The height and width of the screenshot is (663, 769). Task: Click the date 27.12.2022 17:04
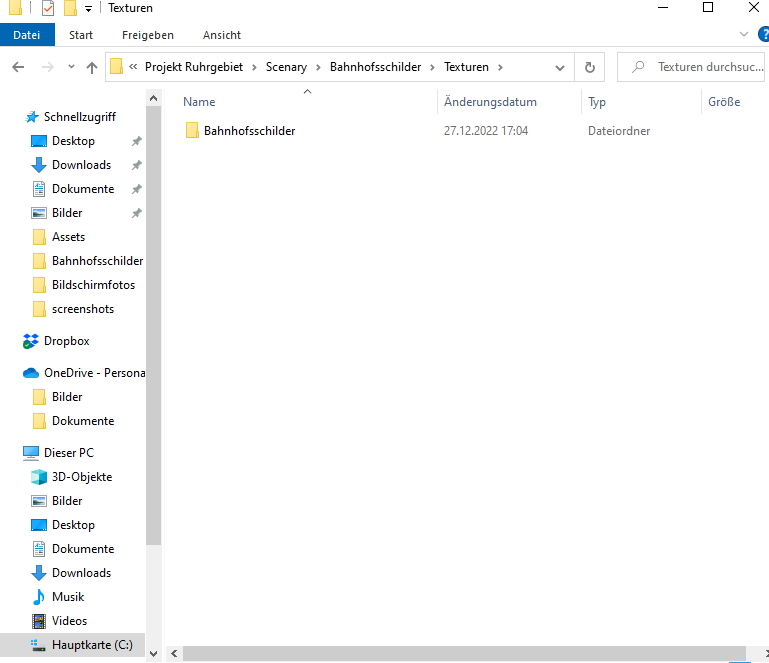[x=486, y=131]
